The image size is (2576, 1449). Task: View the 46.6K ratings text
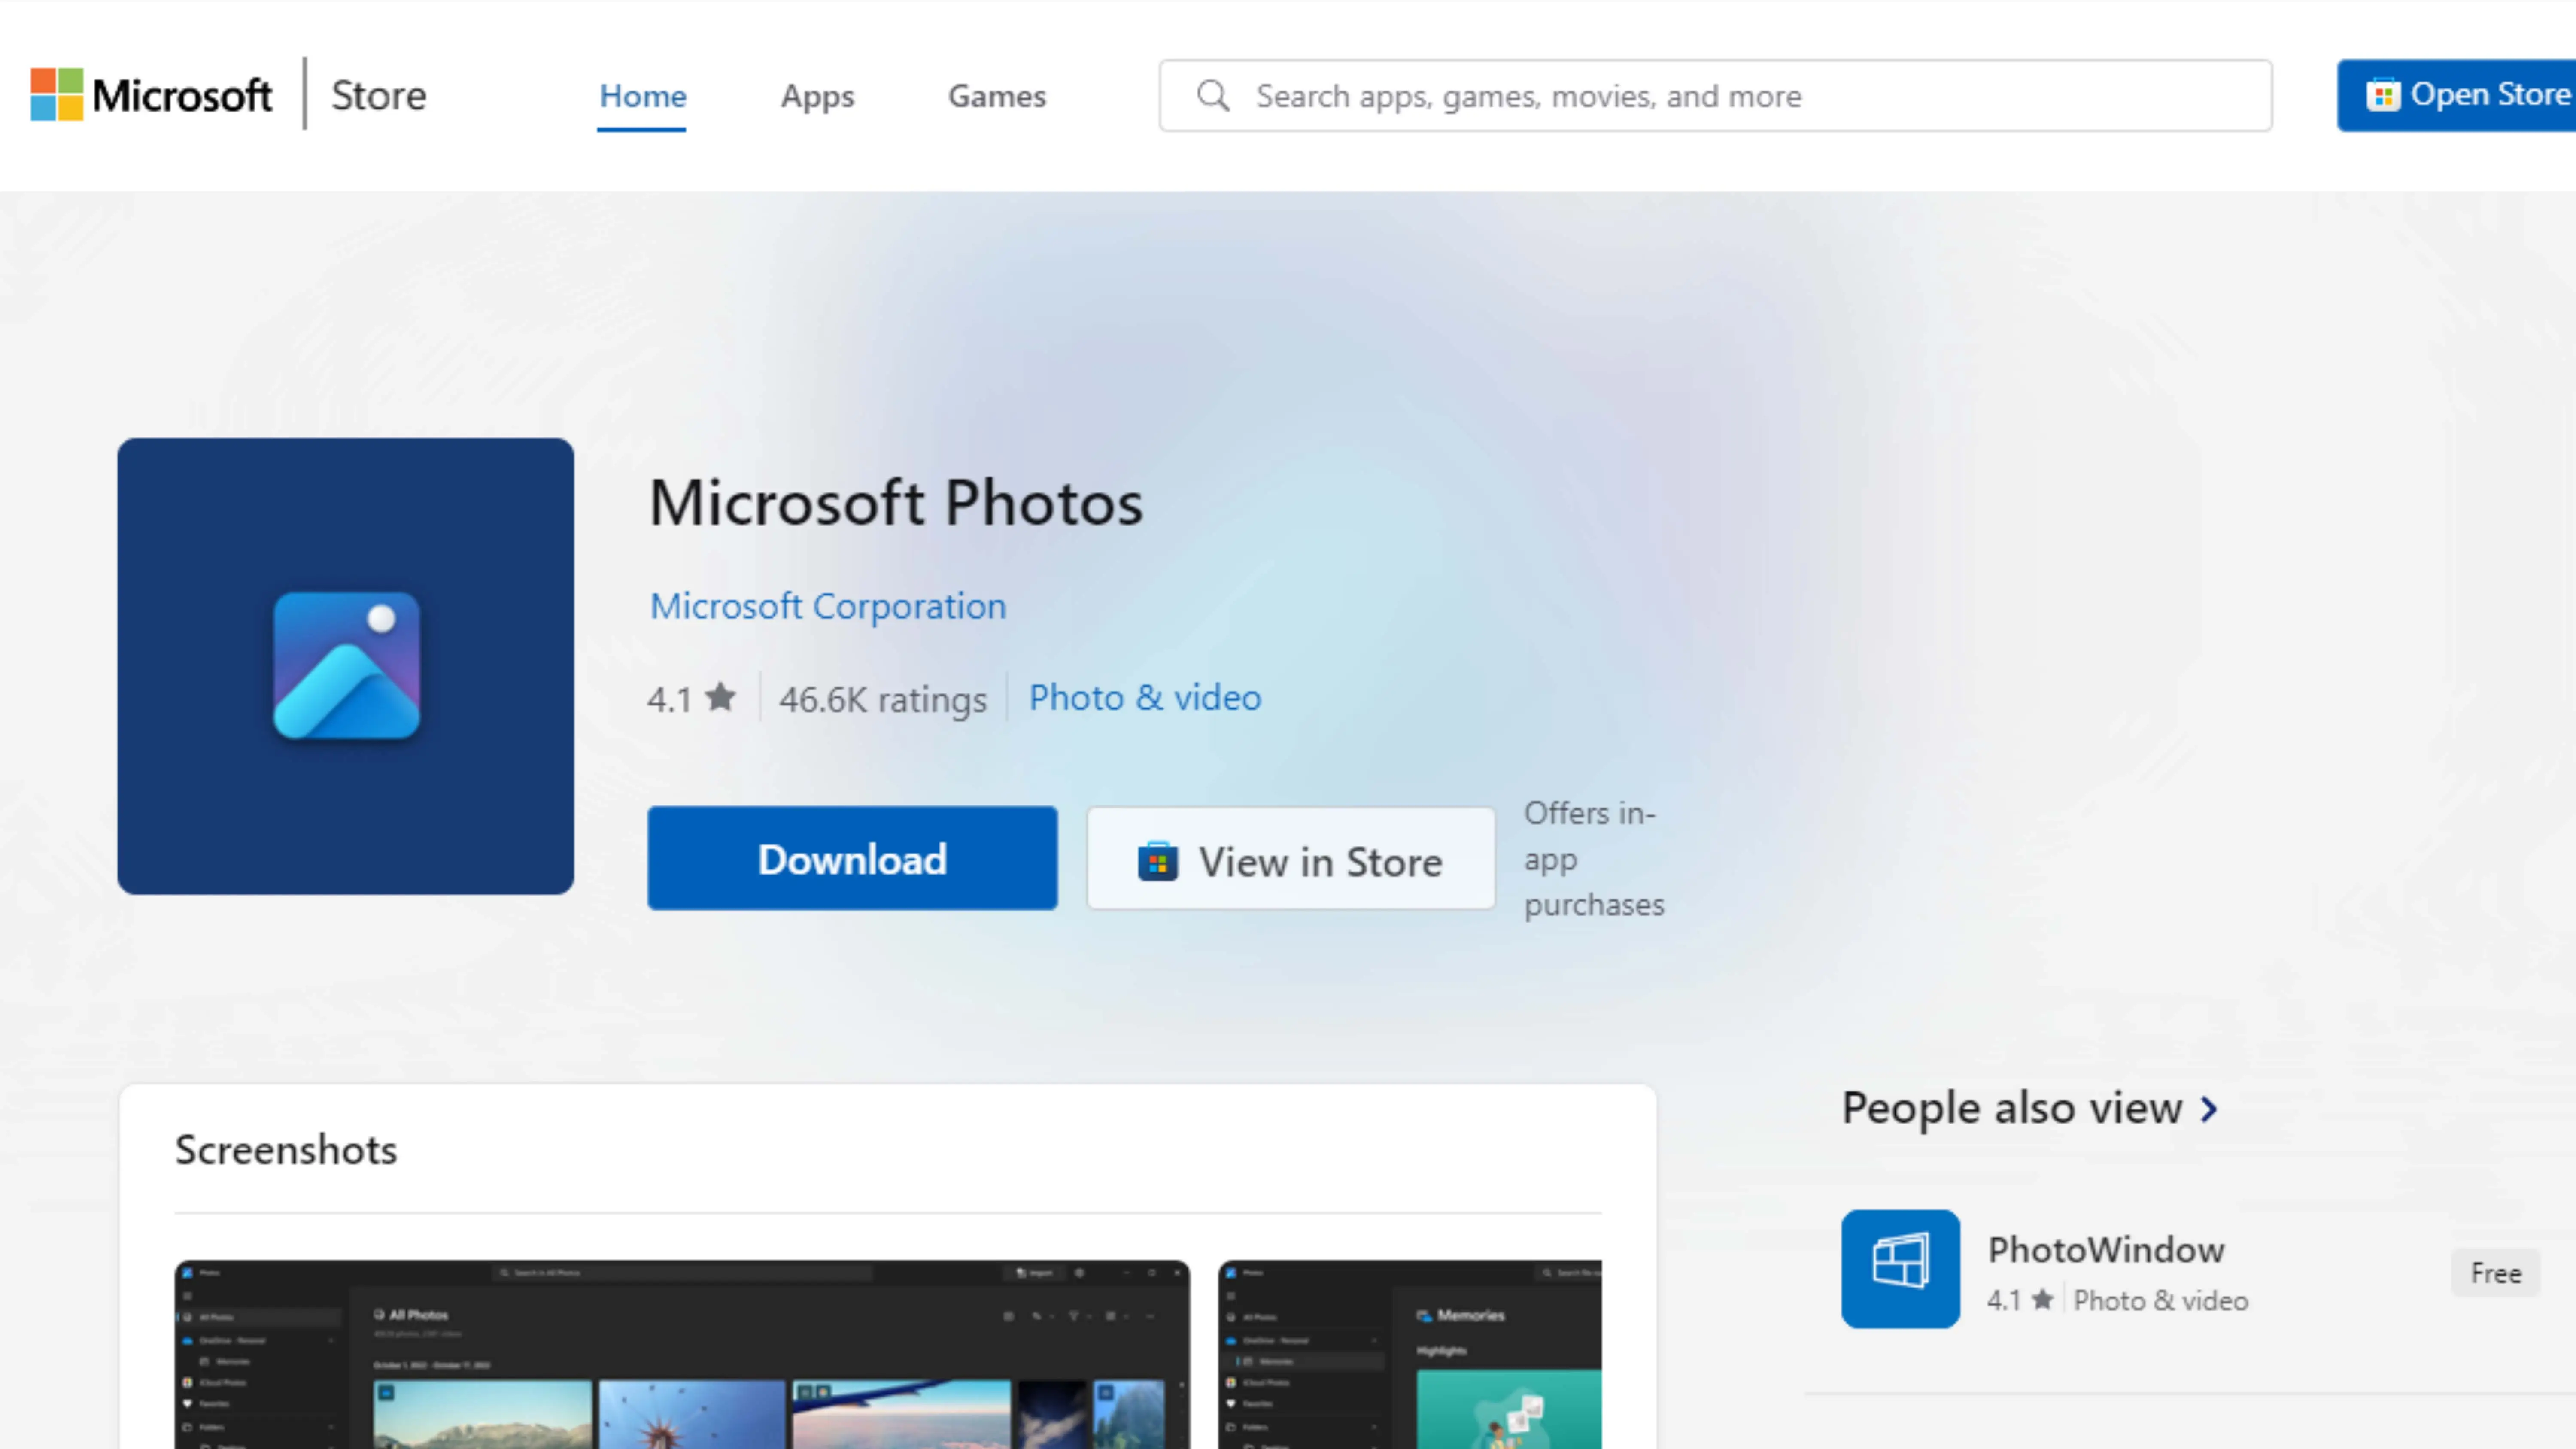click(x=883, y=699)
